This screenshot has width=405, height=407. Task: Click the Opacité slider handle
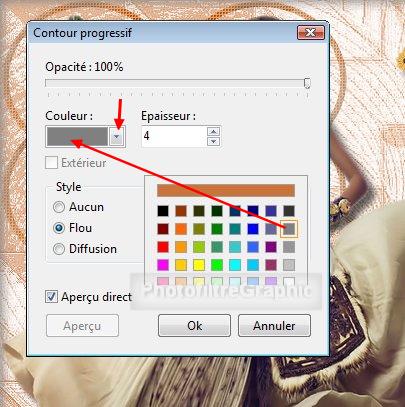coord(307,83)
